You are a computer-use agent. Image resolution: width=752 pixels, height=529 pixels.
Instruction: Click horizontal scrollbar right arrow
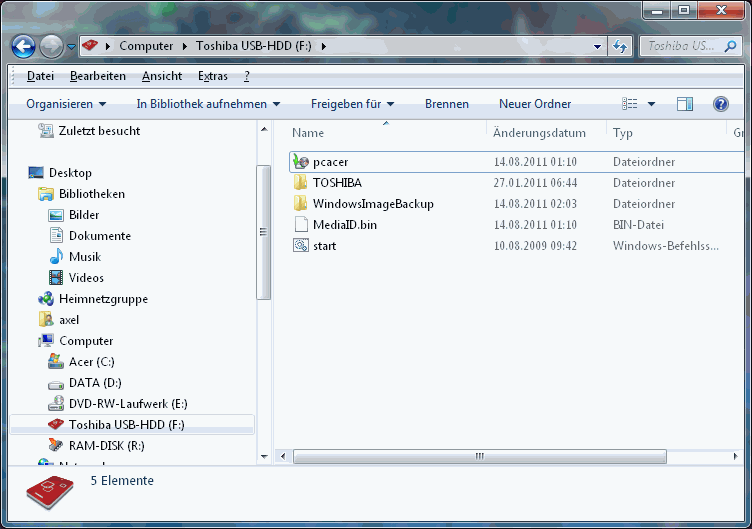[x=735, y=457]
